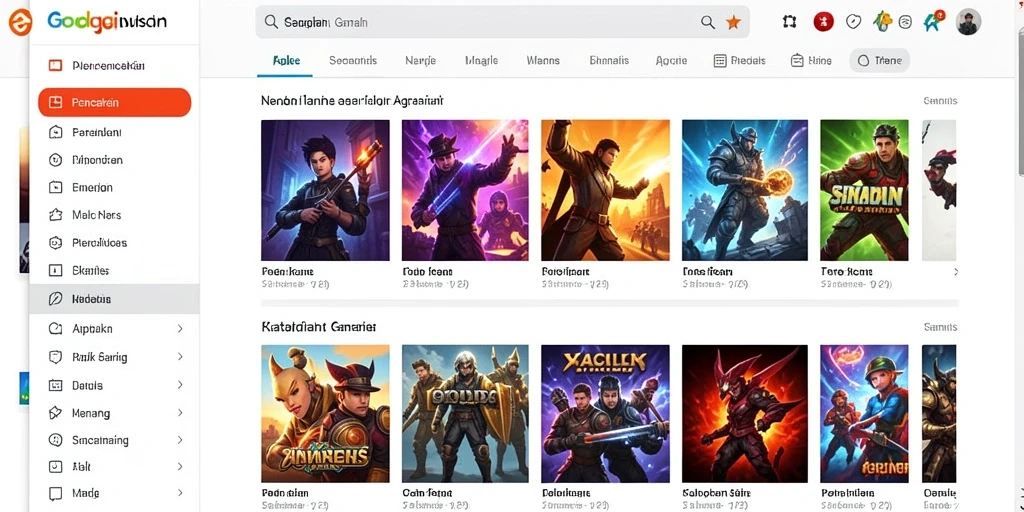Click the orange circular logo icon
Viewport: 1024px width, 512px height.
[18, 22]
